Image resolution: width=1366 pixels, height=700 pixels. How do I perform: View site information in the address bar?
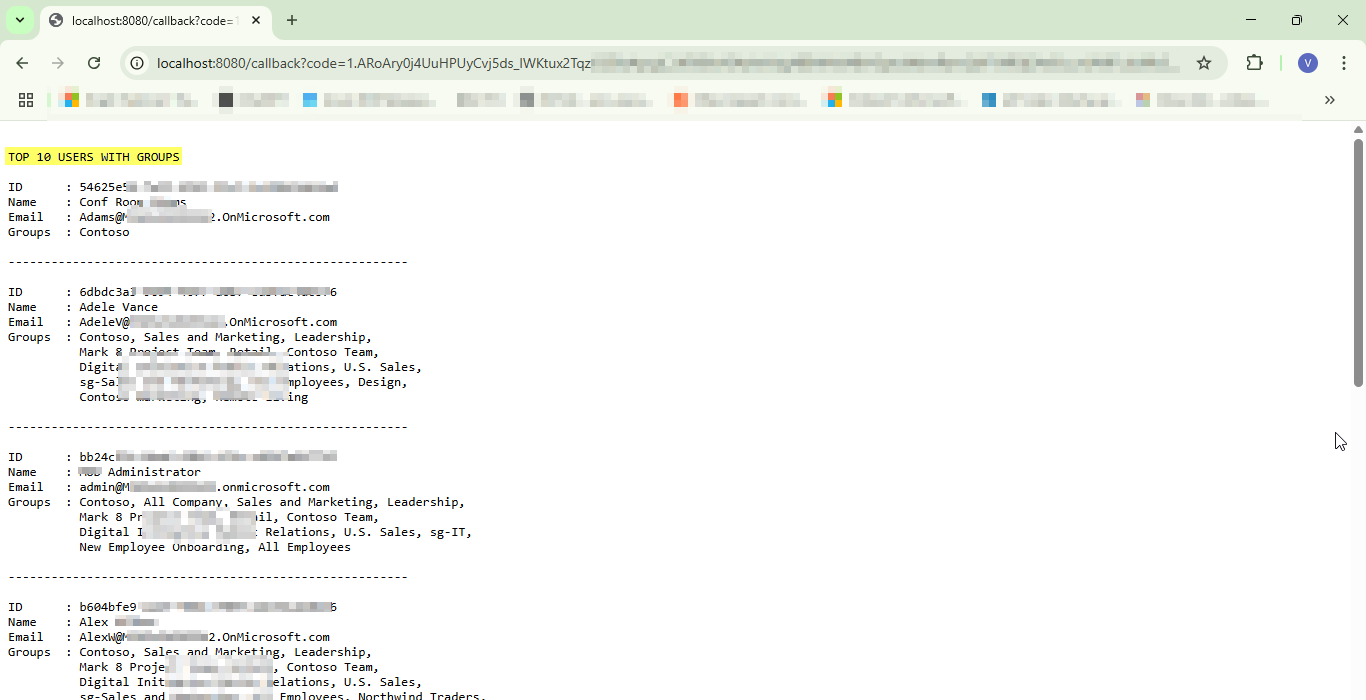pyautogui.click(x=135, y=62)
